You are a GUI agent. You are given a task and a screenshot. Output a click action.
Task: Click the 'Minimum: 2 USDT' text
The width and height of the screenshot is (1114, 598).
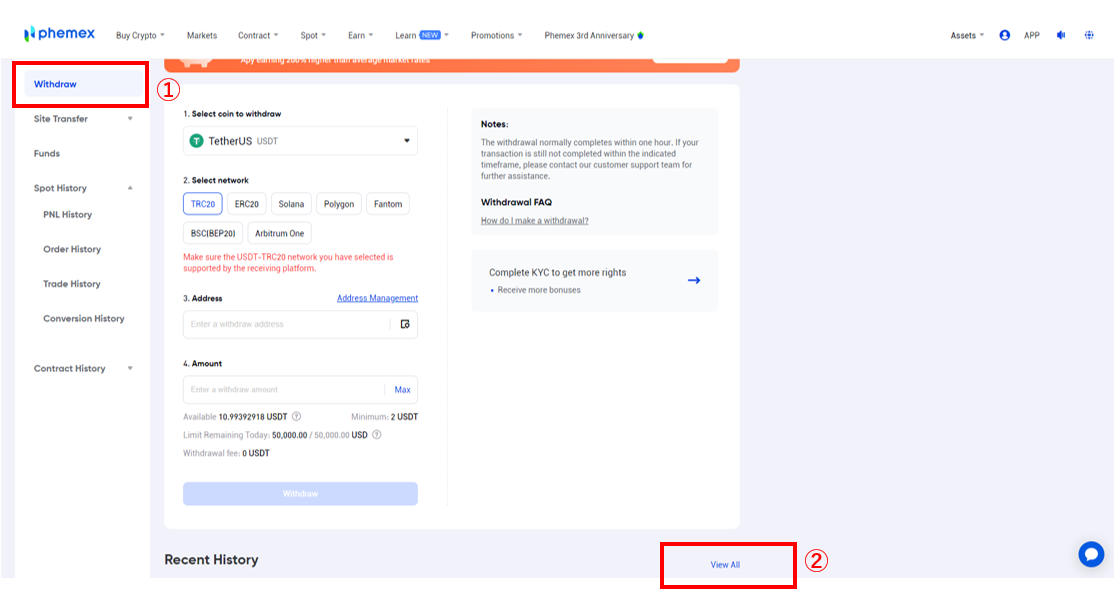(384, 417)
